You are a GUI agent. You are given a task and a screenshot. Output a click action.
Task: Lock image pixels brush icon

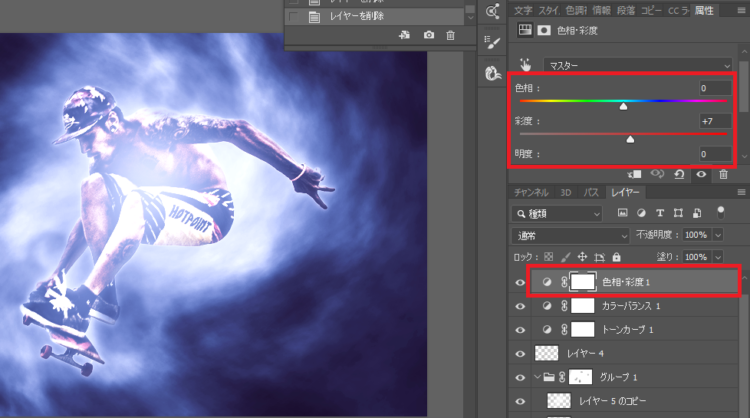point(565,257)
